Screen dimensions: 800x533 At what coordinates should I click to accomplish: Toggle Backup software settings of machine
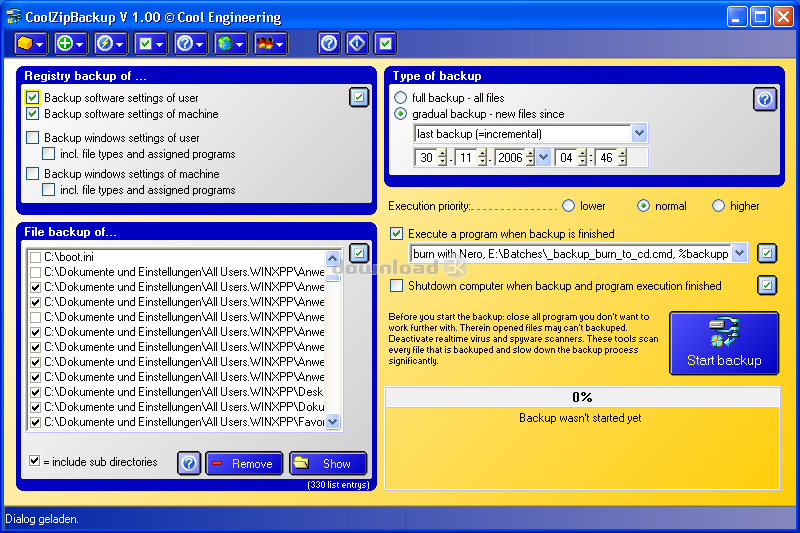point(33,113)
